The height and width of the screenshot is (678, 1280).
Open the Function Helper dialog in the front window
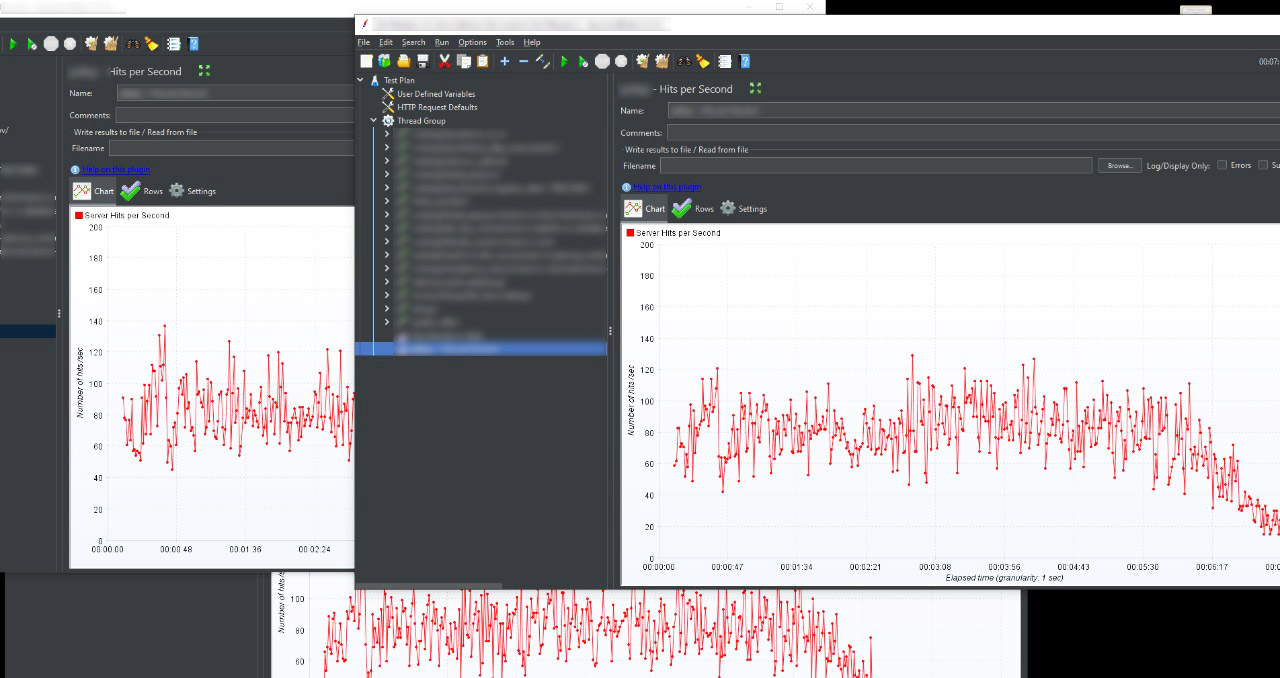pyautogui.click(x=725, y=61)
